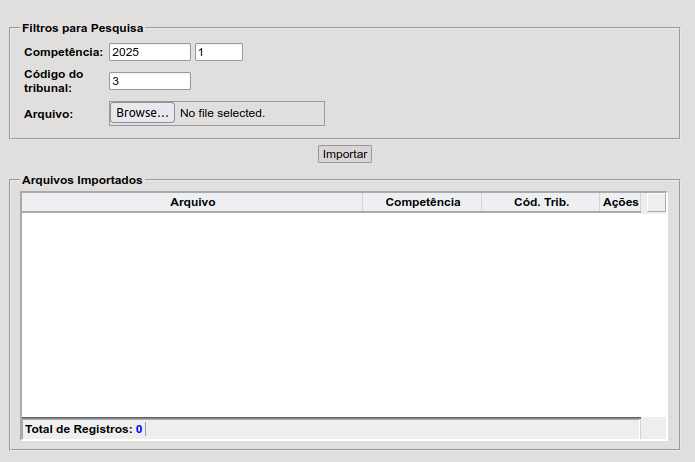Click the Ações column header
The height and width of the screenshot is (462, 695).
[x=620, y=202]
